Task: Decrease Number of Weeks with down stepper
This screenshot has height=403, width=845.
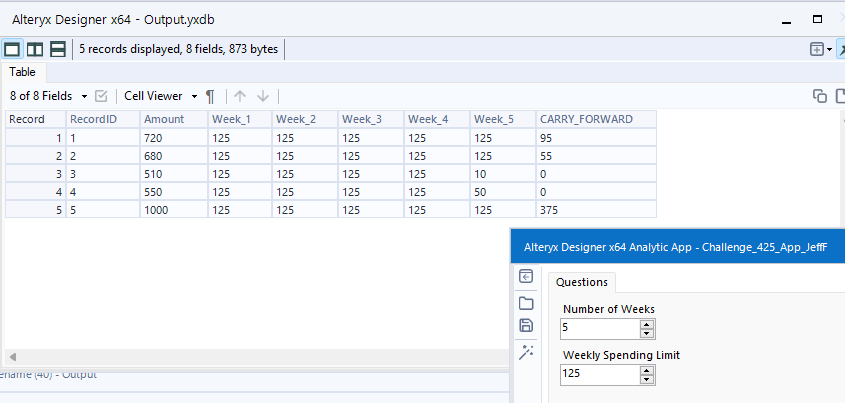Action: pyautogui.click(x=647, y=333)
